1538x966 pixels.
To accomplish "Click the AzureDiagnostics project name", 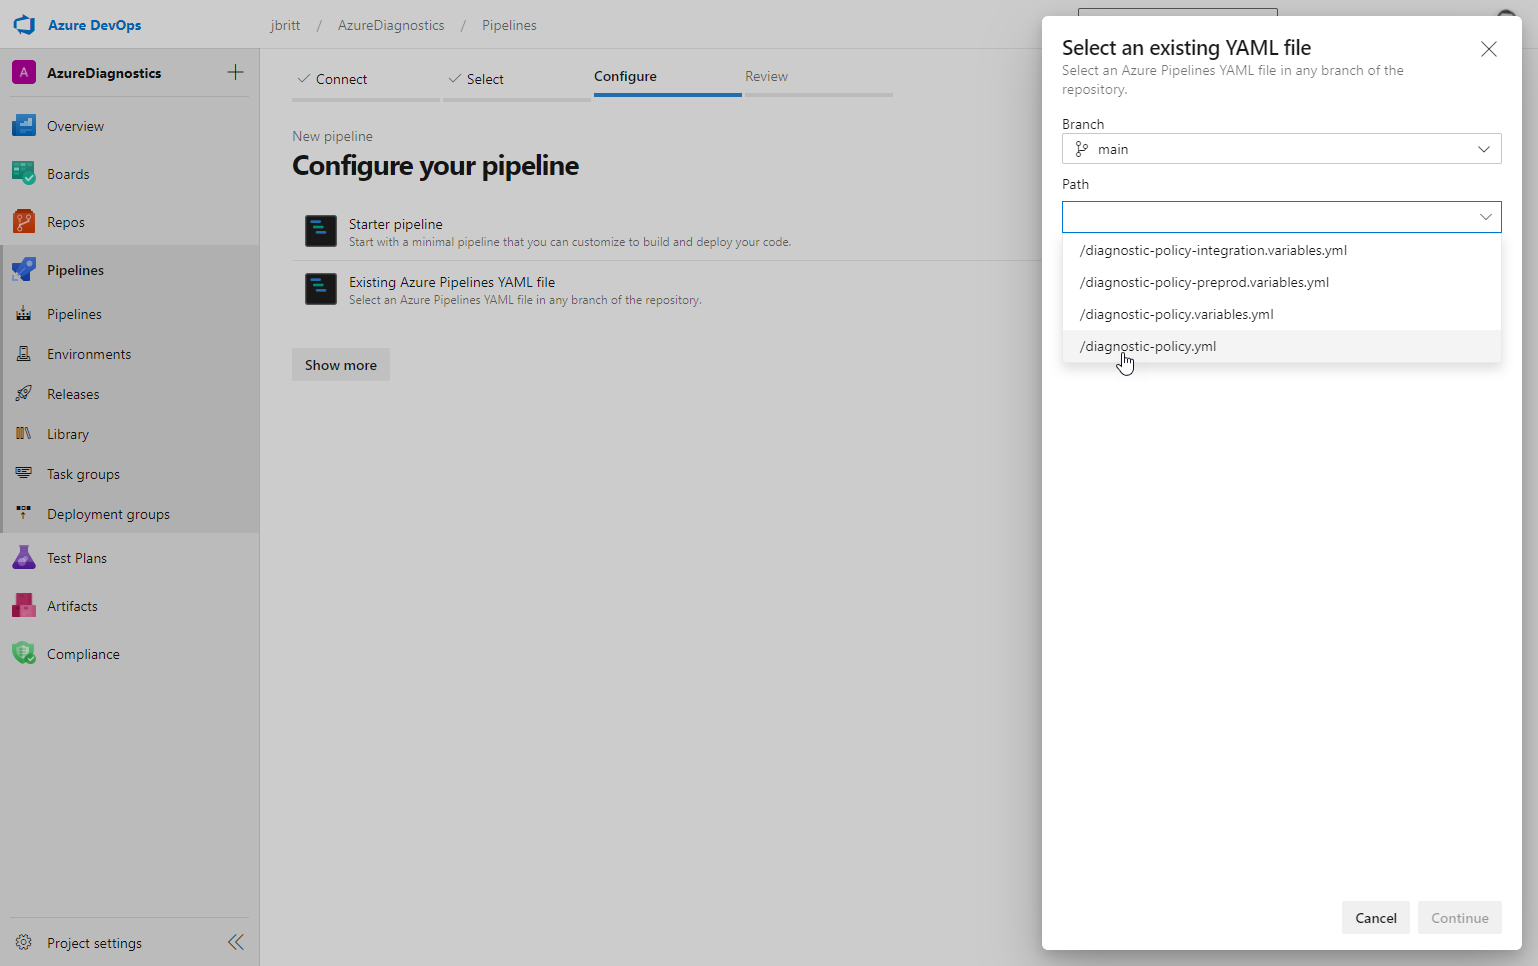I will 104,73.
